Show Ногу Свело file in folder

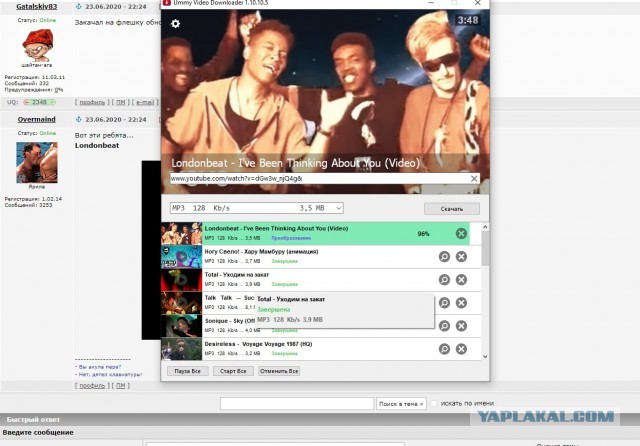(x=444, y=257)
